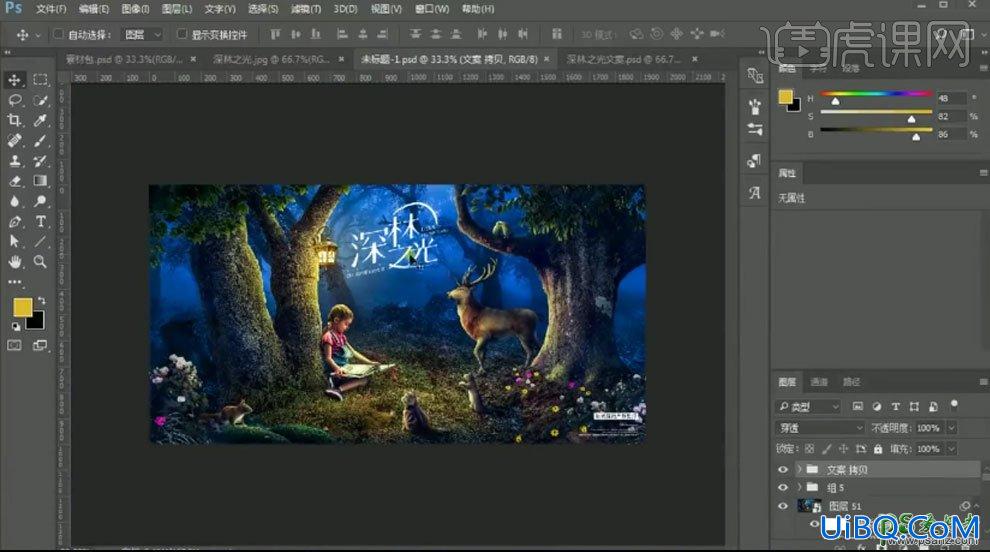
Task: Toggle type layer filter in Layers panel
Action: coord(895,406)
